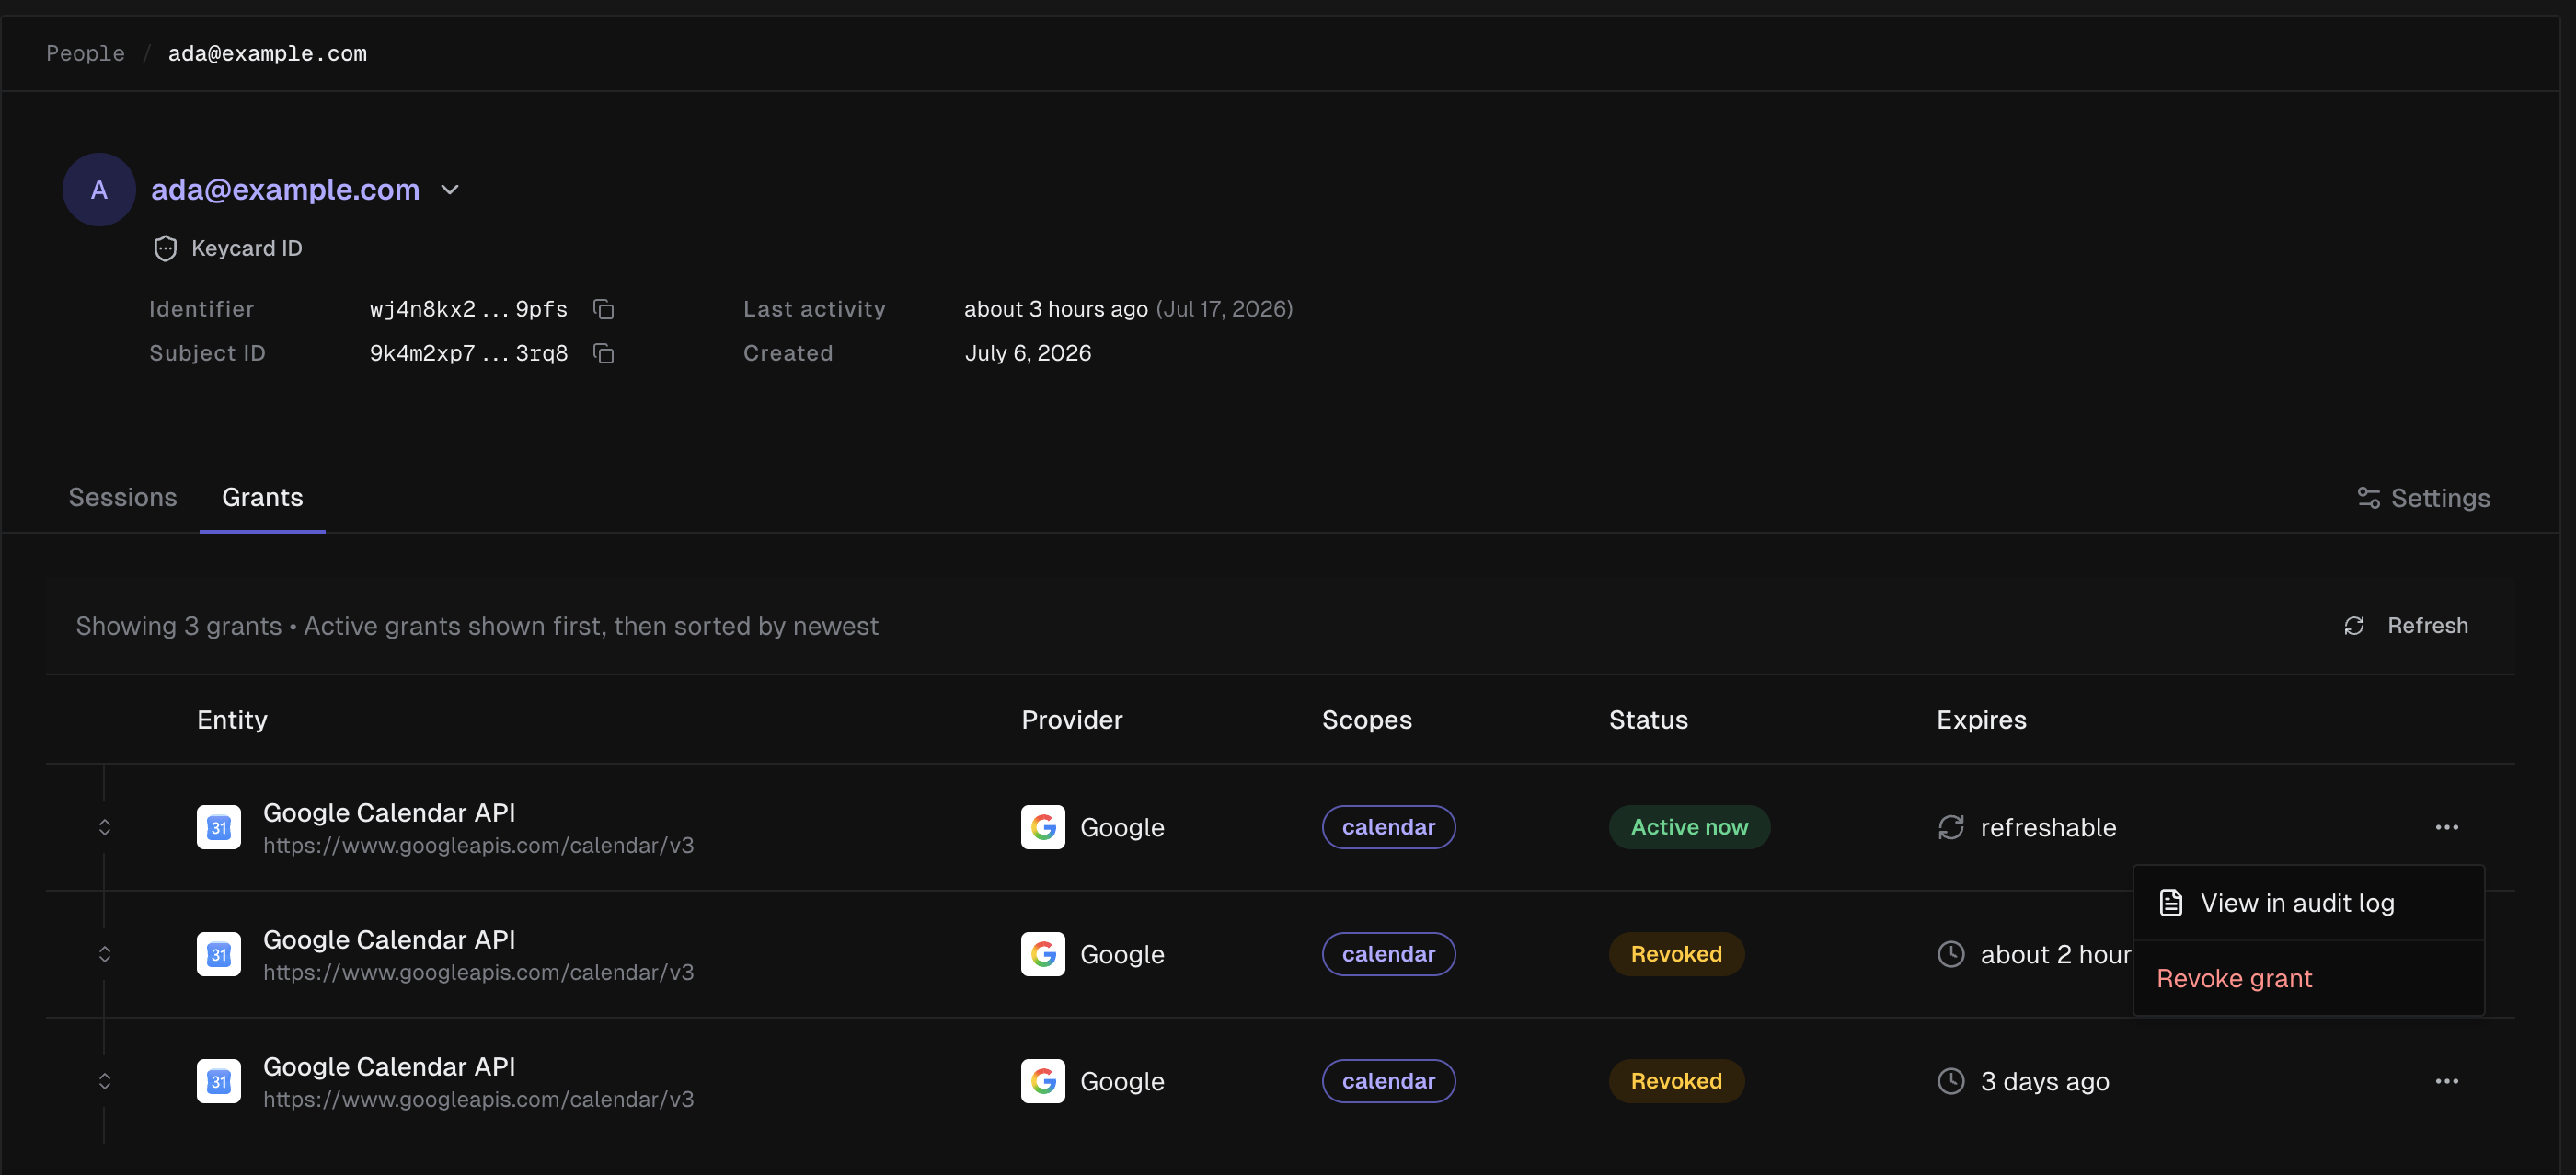Click calendar icon in 3 days ago row
This screenshot has height=1175, width=2576.
click(x=218, y=1081)
